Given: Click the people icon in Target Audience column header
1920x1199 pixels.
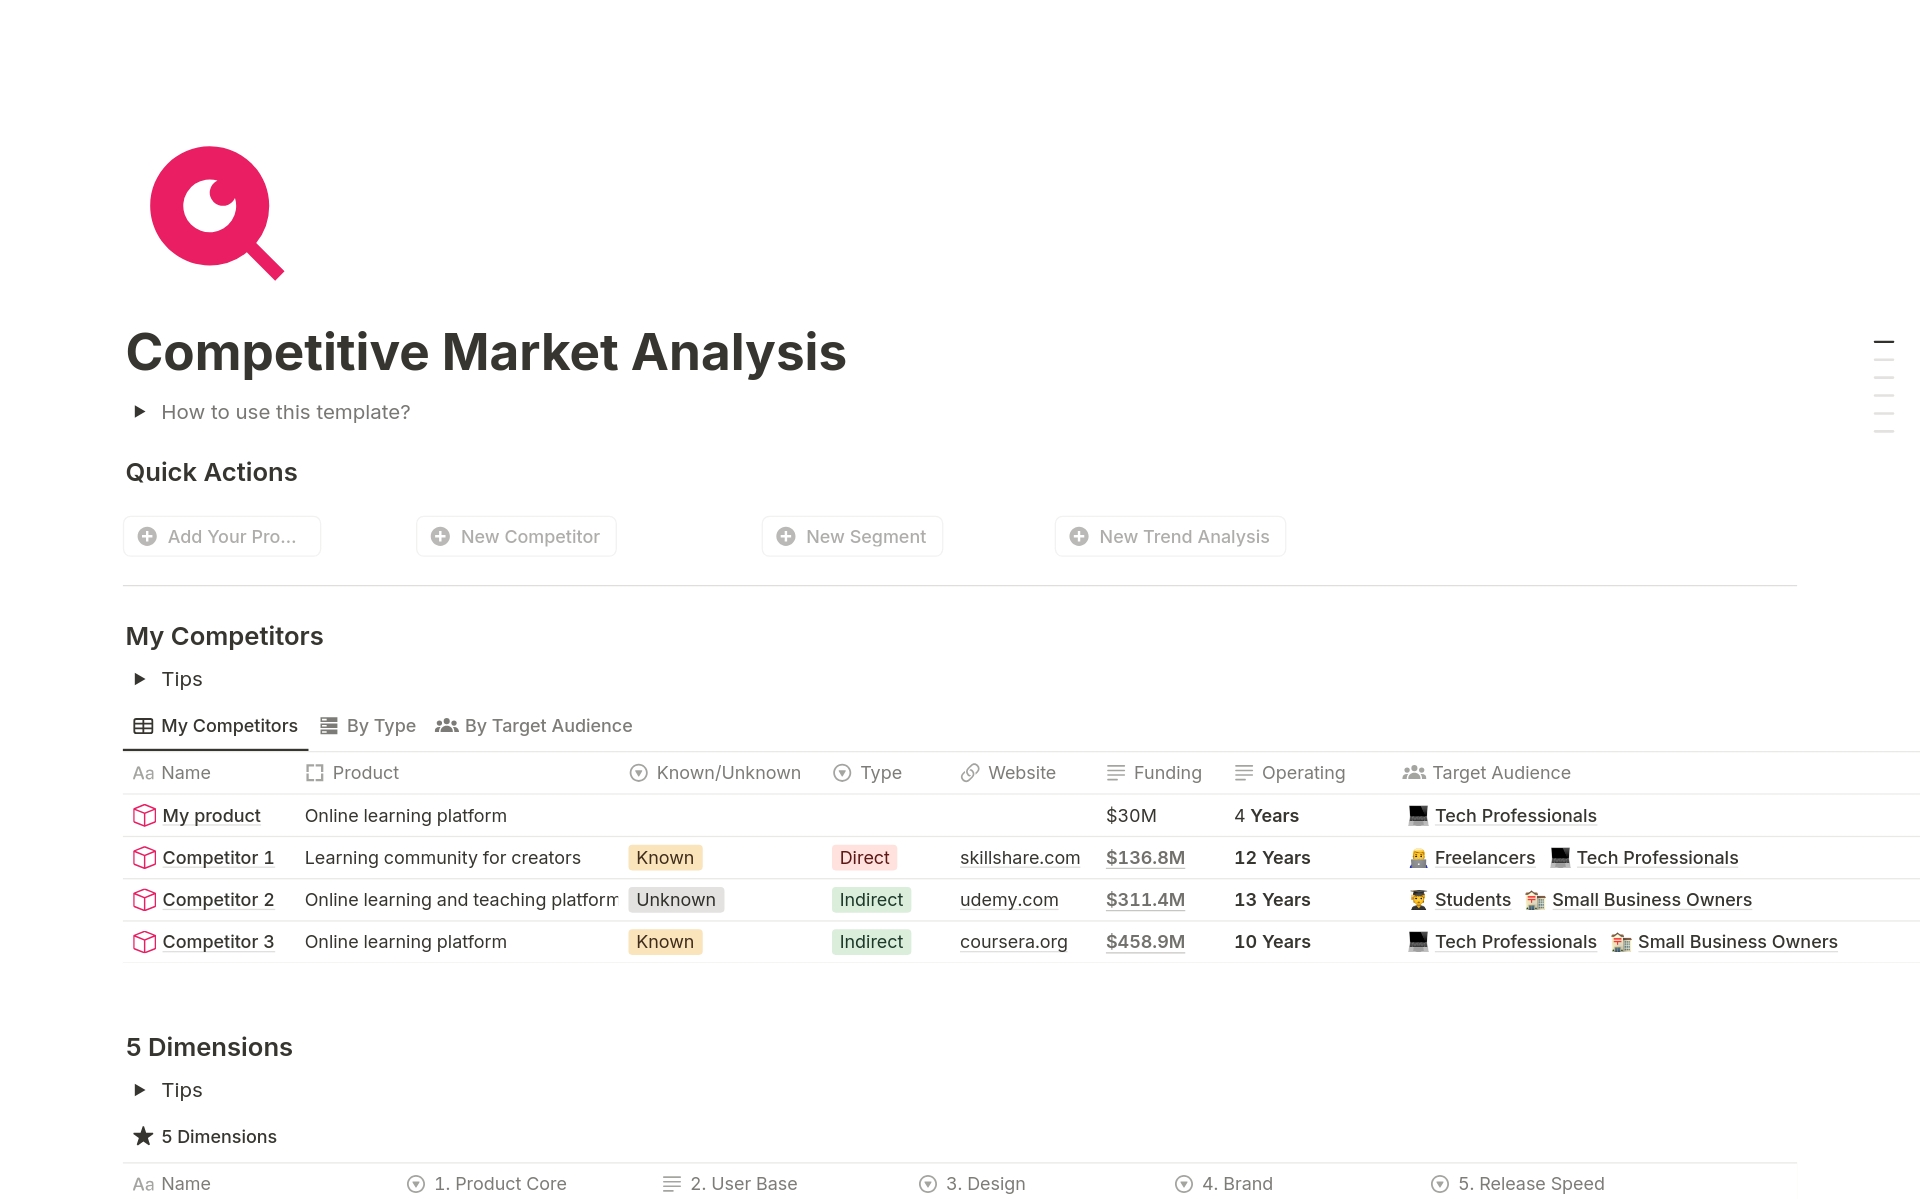Looking at the screenshot, I should (x=1412, y=772).
